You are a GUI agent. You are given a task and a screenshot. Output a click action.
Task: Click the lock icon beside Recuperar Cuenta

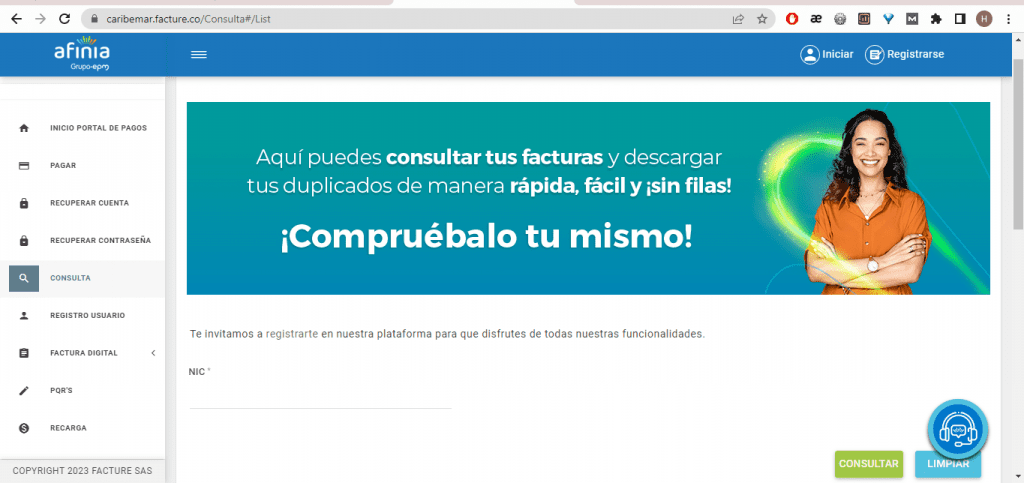[24, 203]
